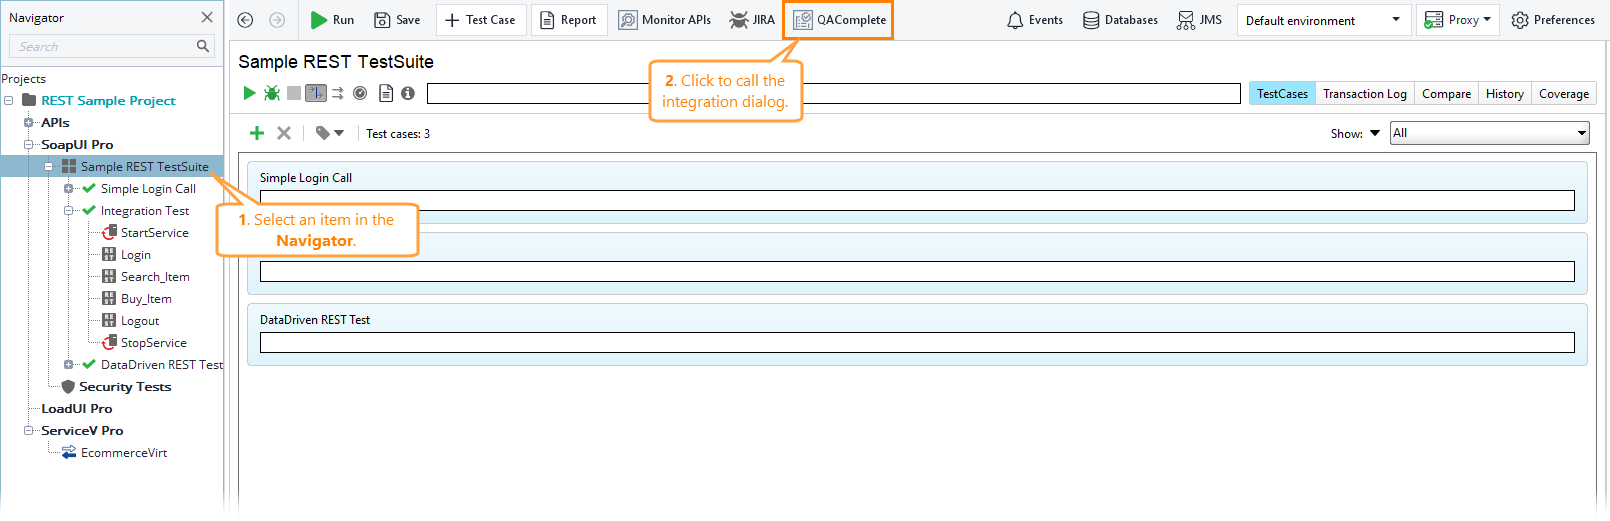The image size is (1610, 521).
Task: Switch to the History tab
Action: [x=1505, y=93]
